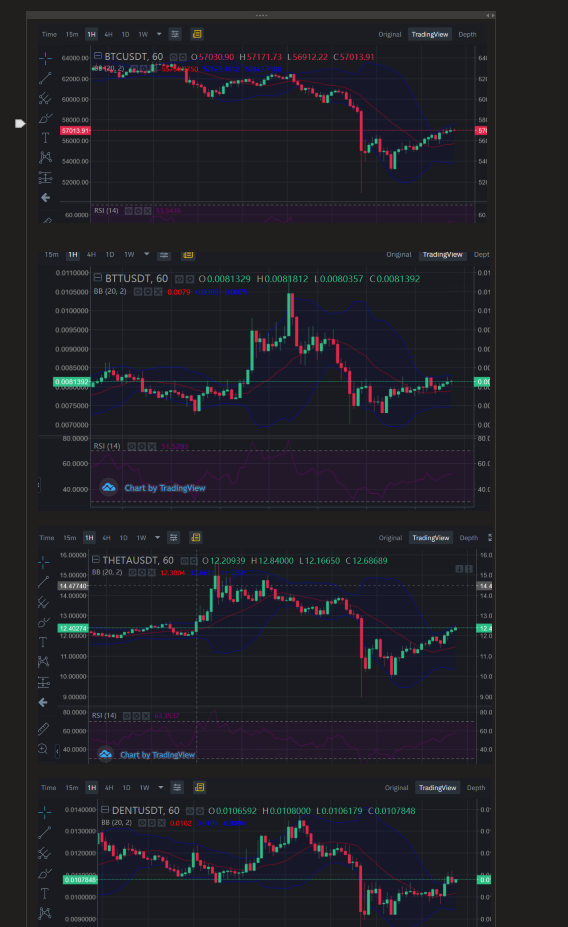Viewport: 568px width, 927px height.
Task: Switch BTCUSDT chart to the Original tab
Action: [390, 34]
